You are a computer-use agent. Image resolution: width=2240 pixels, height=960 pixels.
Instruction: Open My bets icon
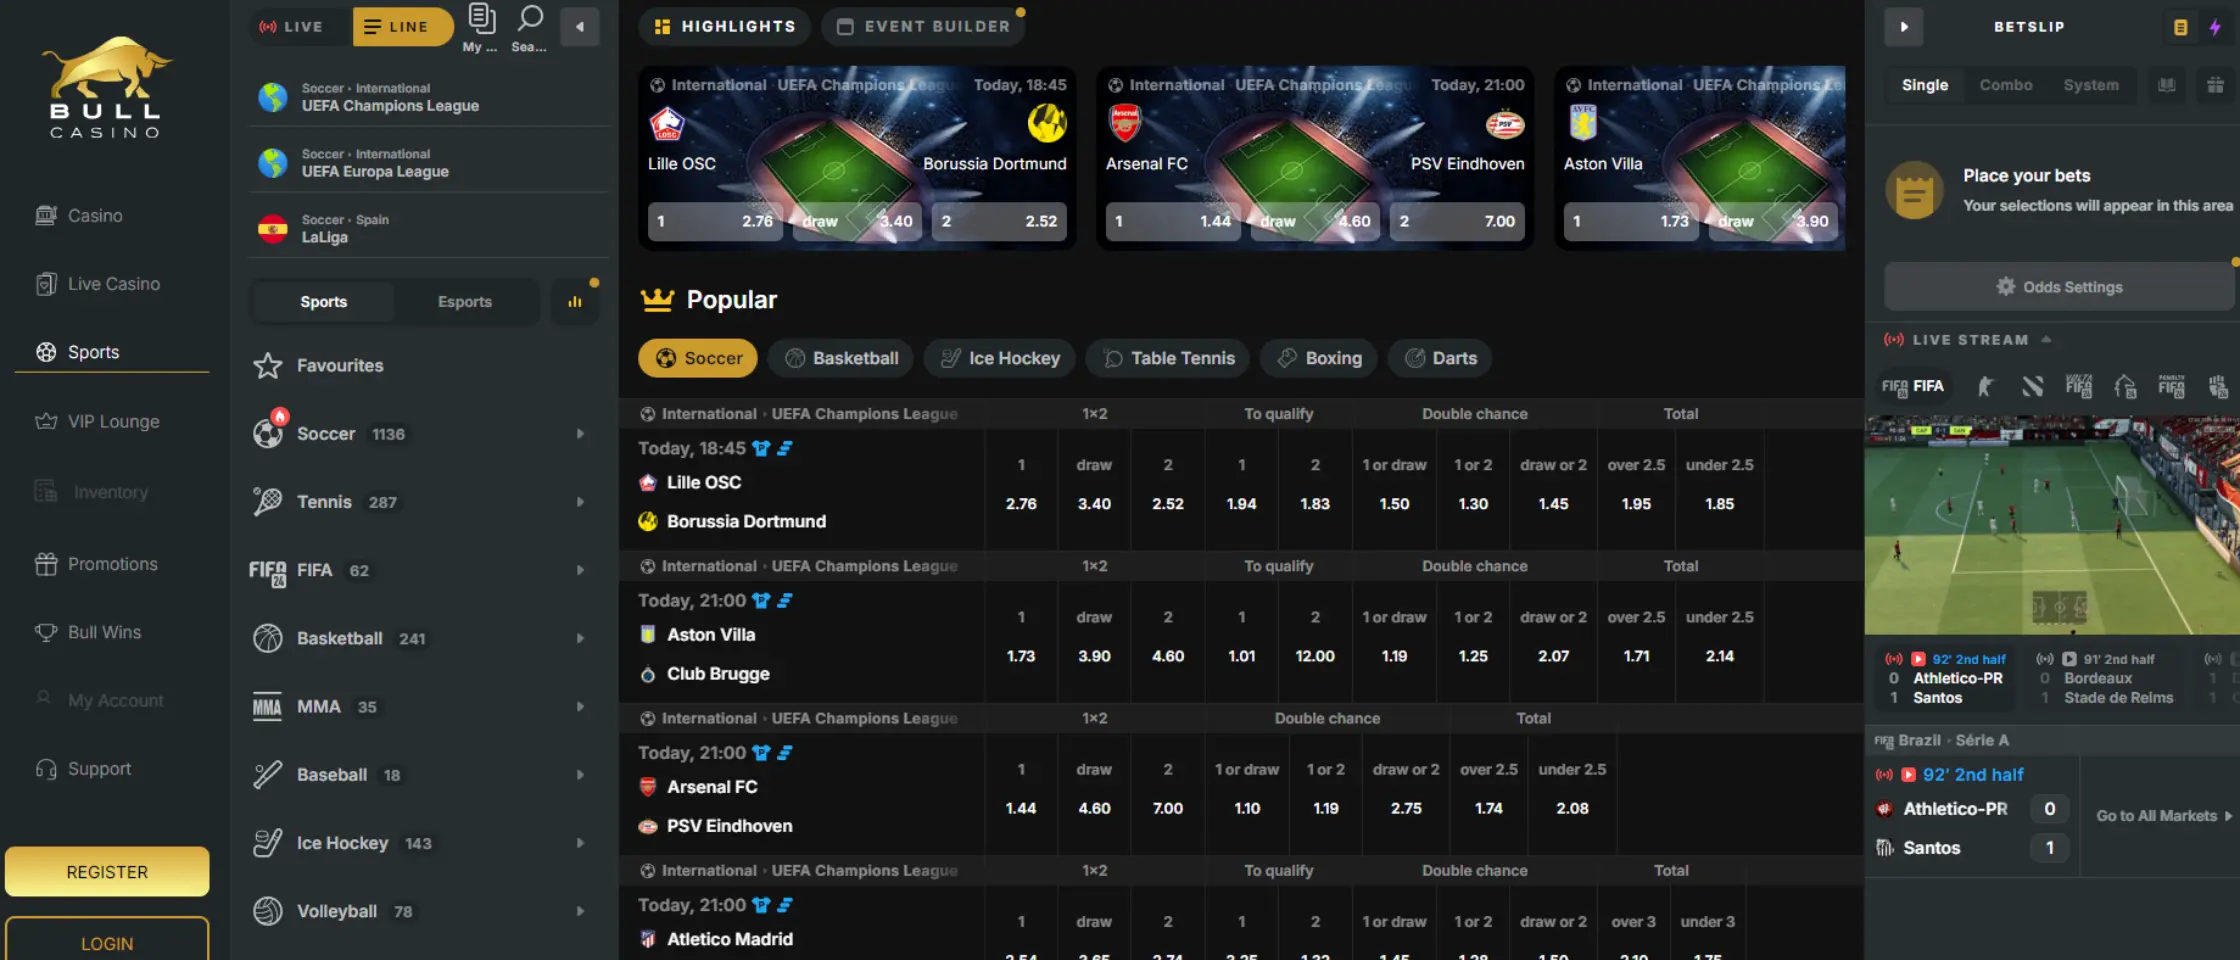481,27
